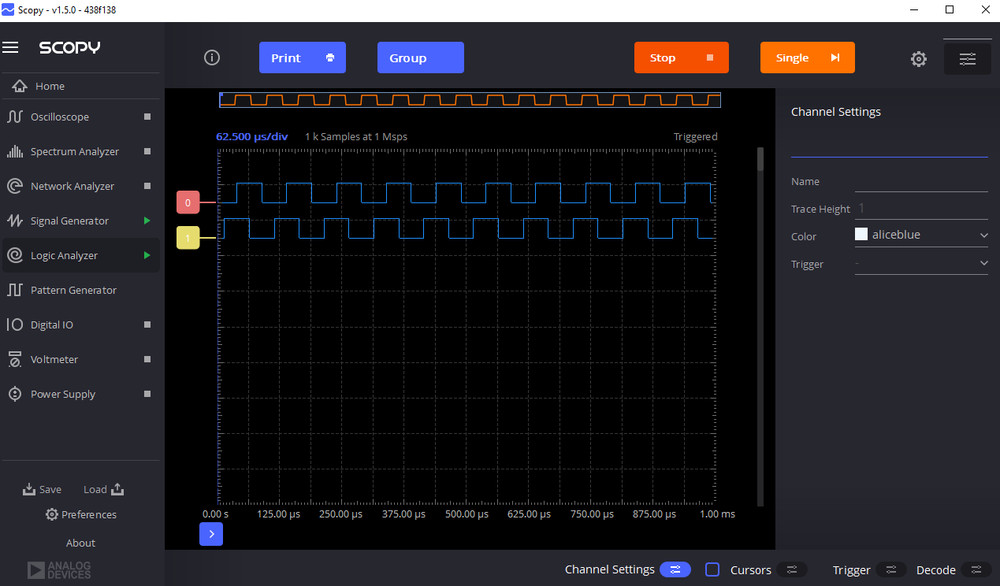The width and height of the screenshot is (1000, 586).
Task: Expand the Trigger dropdown in Channel Settings
Action: 920,263
